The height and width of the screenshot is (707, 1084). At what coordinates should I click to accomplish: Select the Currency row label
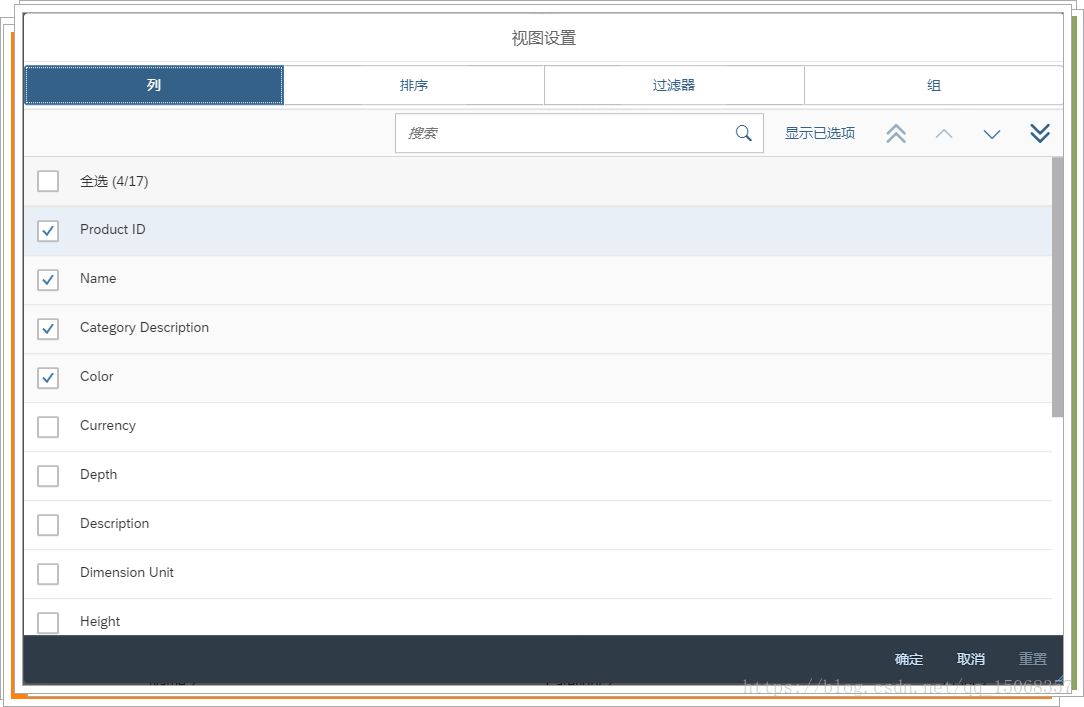tap(108, 426)
